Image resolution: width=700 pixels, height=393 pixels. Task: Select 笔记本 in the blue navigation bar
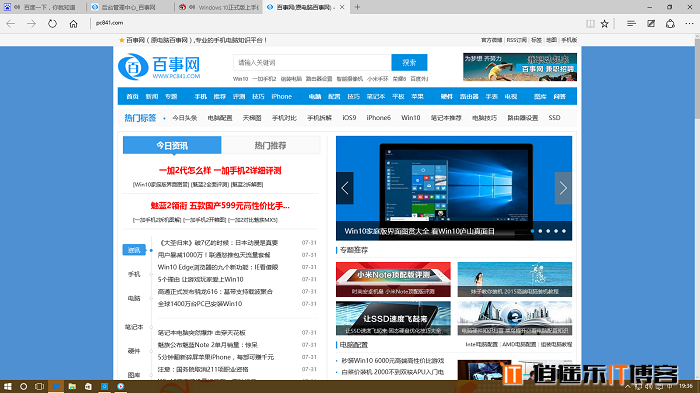(376, 96)
